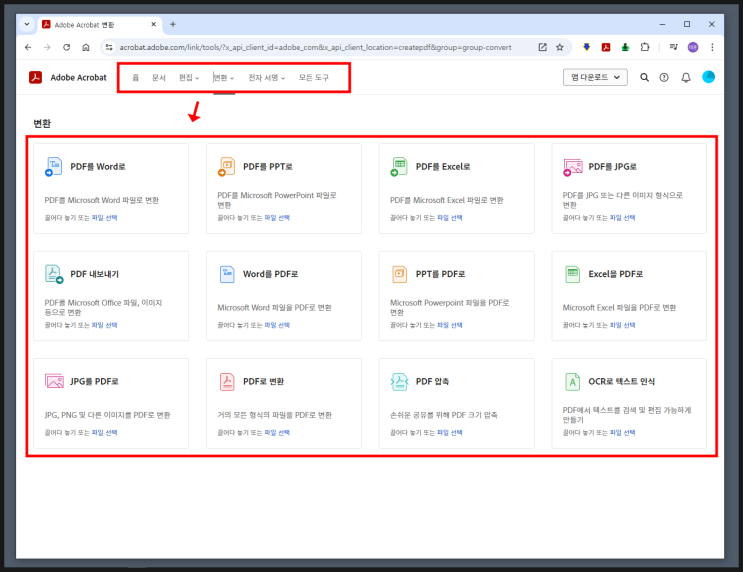The height and width of the screenshot is (572, 743).
Task: Click the PDF 내보내기 card icon
Action: point(54,274)
